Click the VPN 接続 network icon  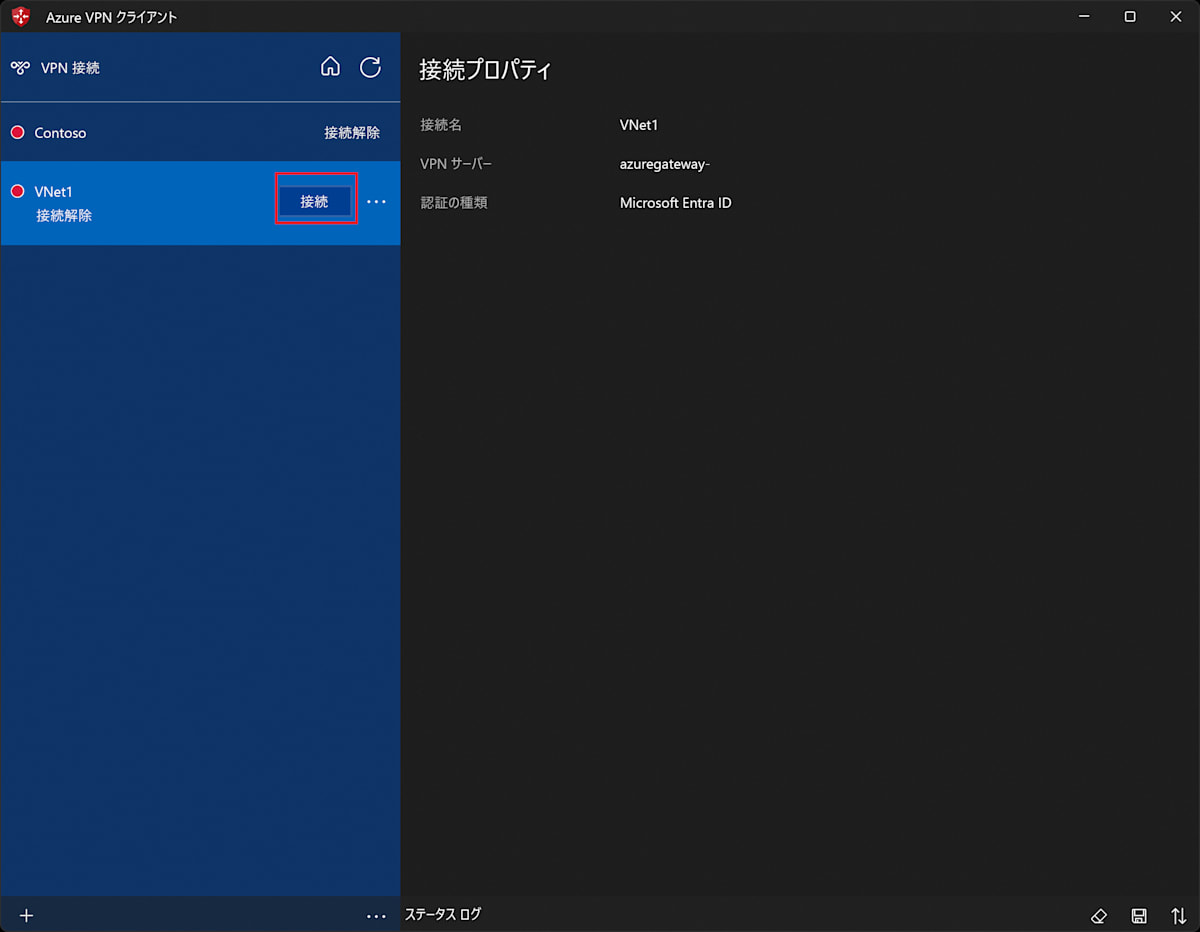(x=20, y=68)
